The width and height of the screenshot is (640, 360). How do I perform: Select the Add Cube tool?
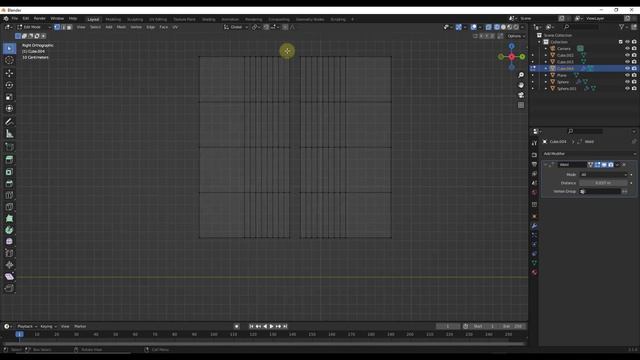(x=9, y=147)
